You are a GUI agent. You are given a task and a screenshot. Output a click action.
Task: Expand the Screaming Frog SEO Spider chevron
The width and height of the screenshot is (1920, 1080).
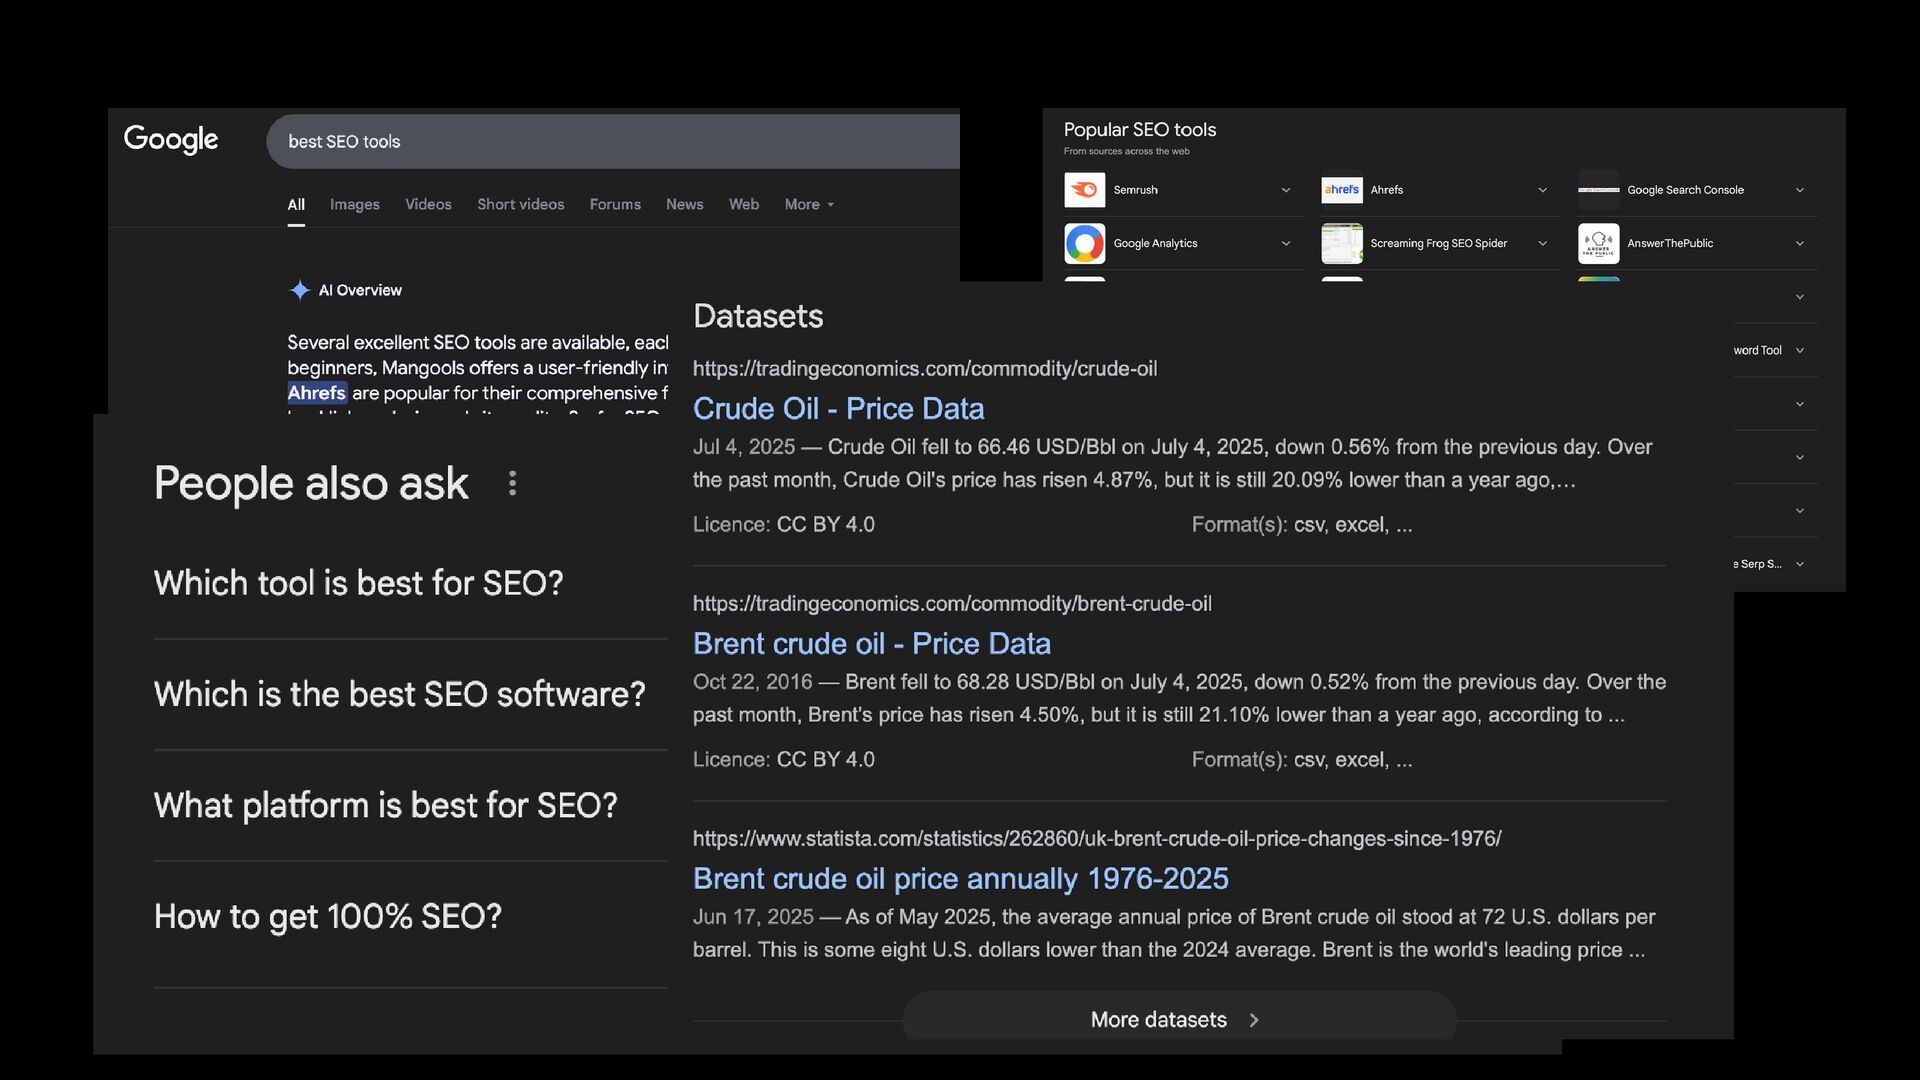[1542, 244]
